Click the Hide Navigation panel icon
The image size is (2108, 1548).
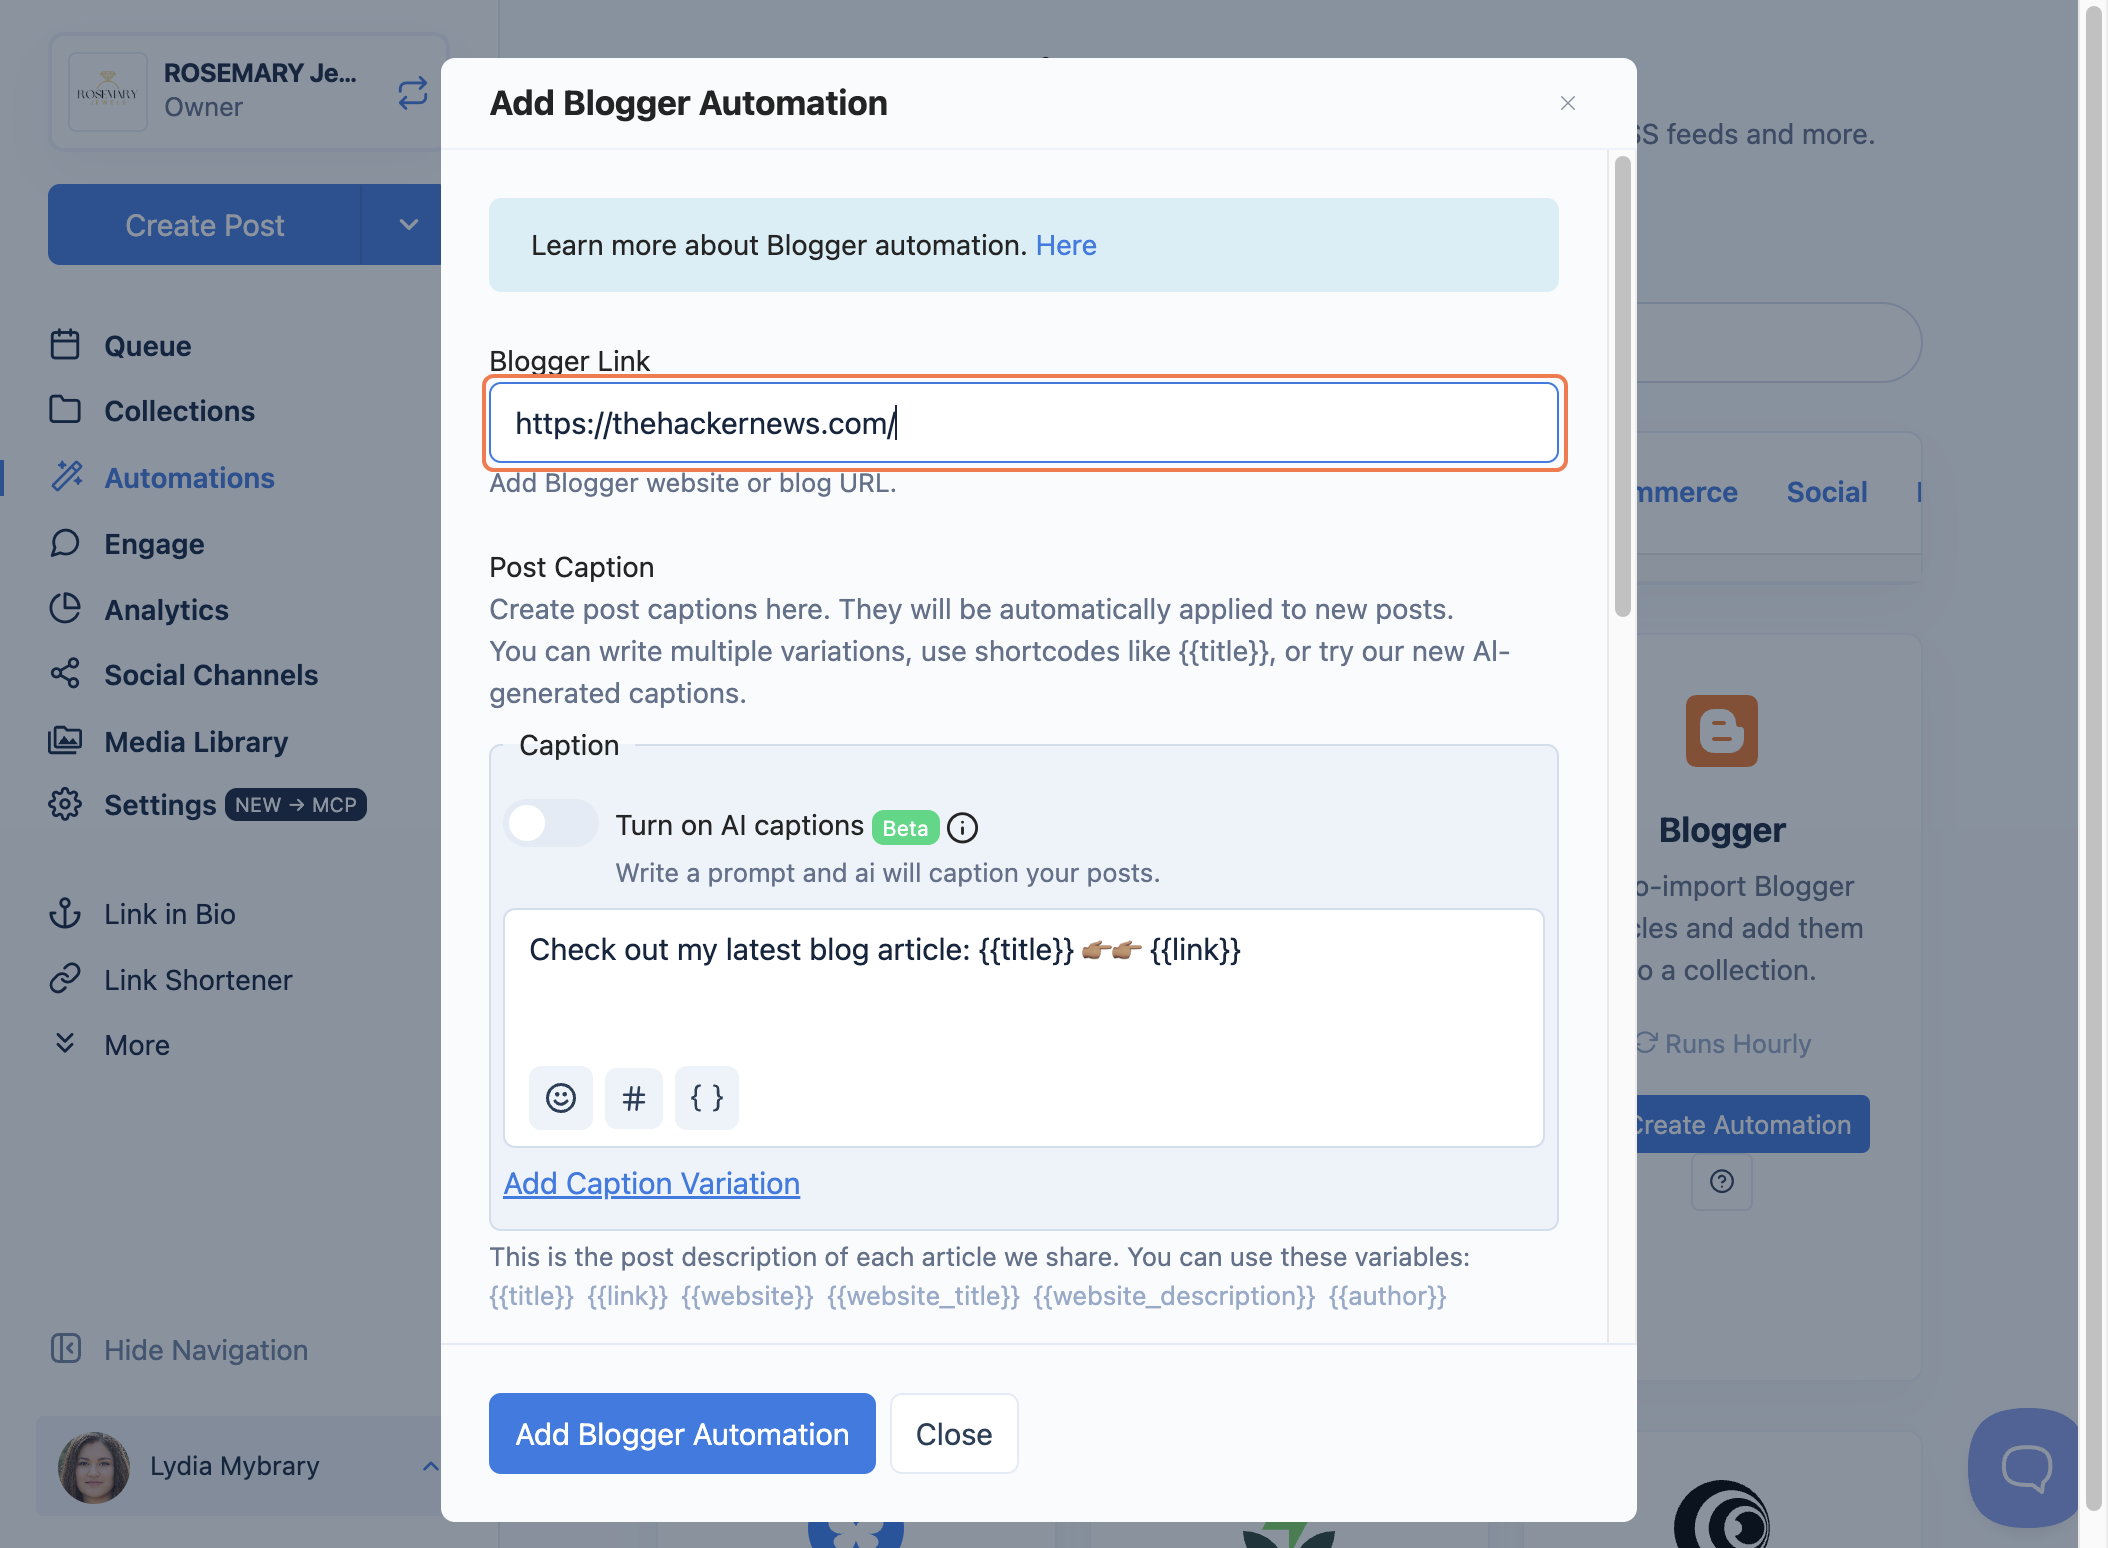[66, 1348]
